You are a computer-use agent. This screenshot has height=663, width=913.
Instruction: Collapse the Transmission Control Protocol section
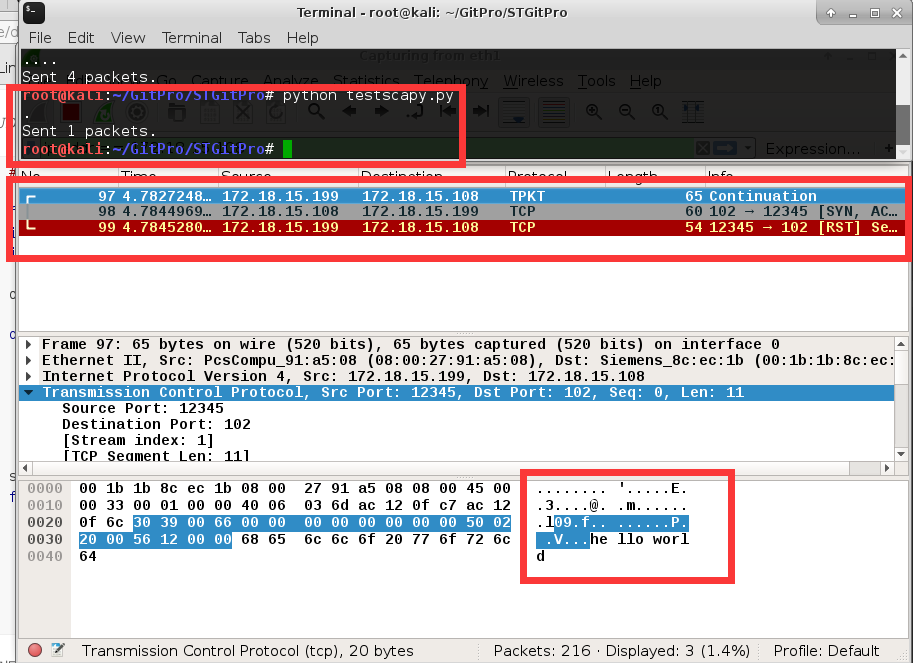[29, 393]
